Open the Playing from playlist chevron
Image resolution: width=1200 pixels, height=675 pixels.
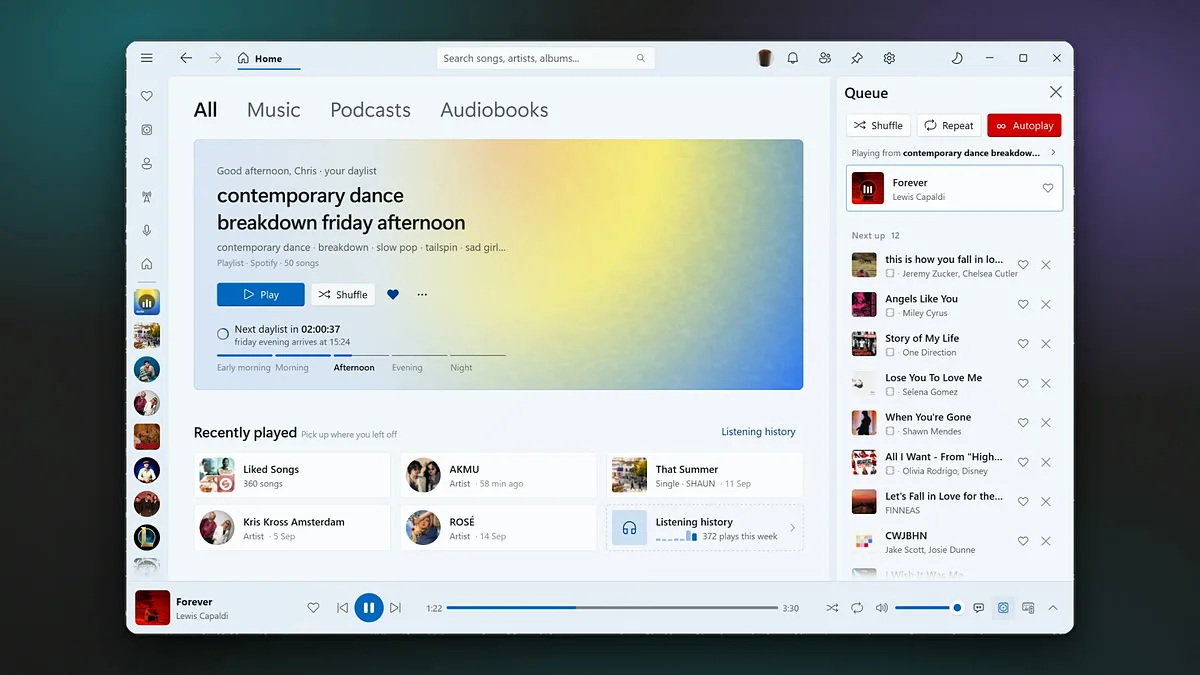[x=1053, y=153]
